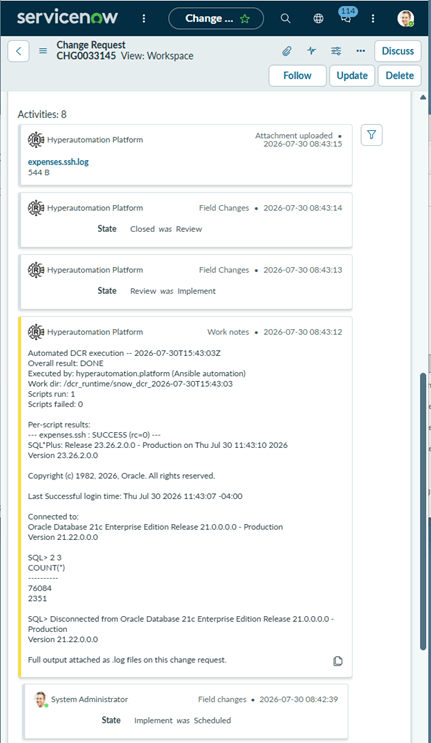Click the Discuss button

tap(398, 51)
